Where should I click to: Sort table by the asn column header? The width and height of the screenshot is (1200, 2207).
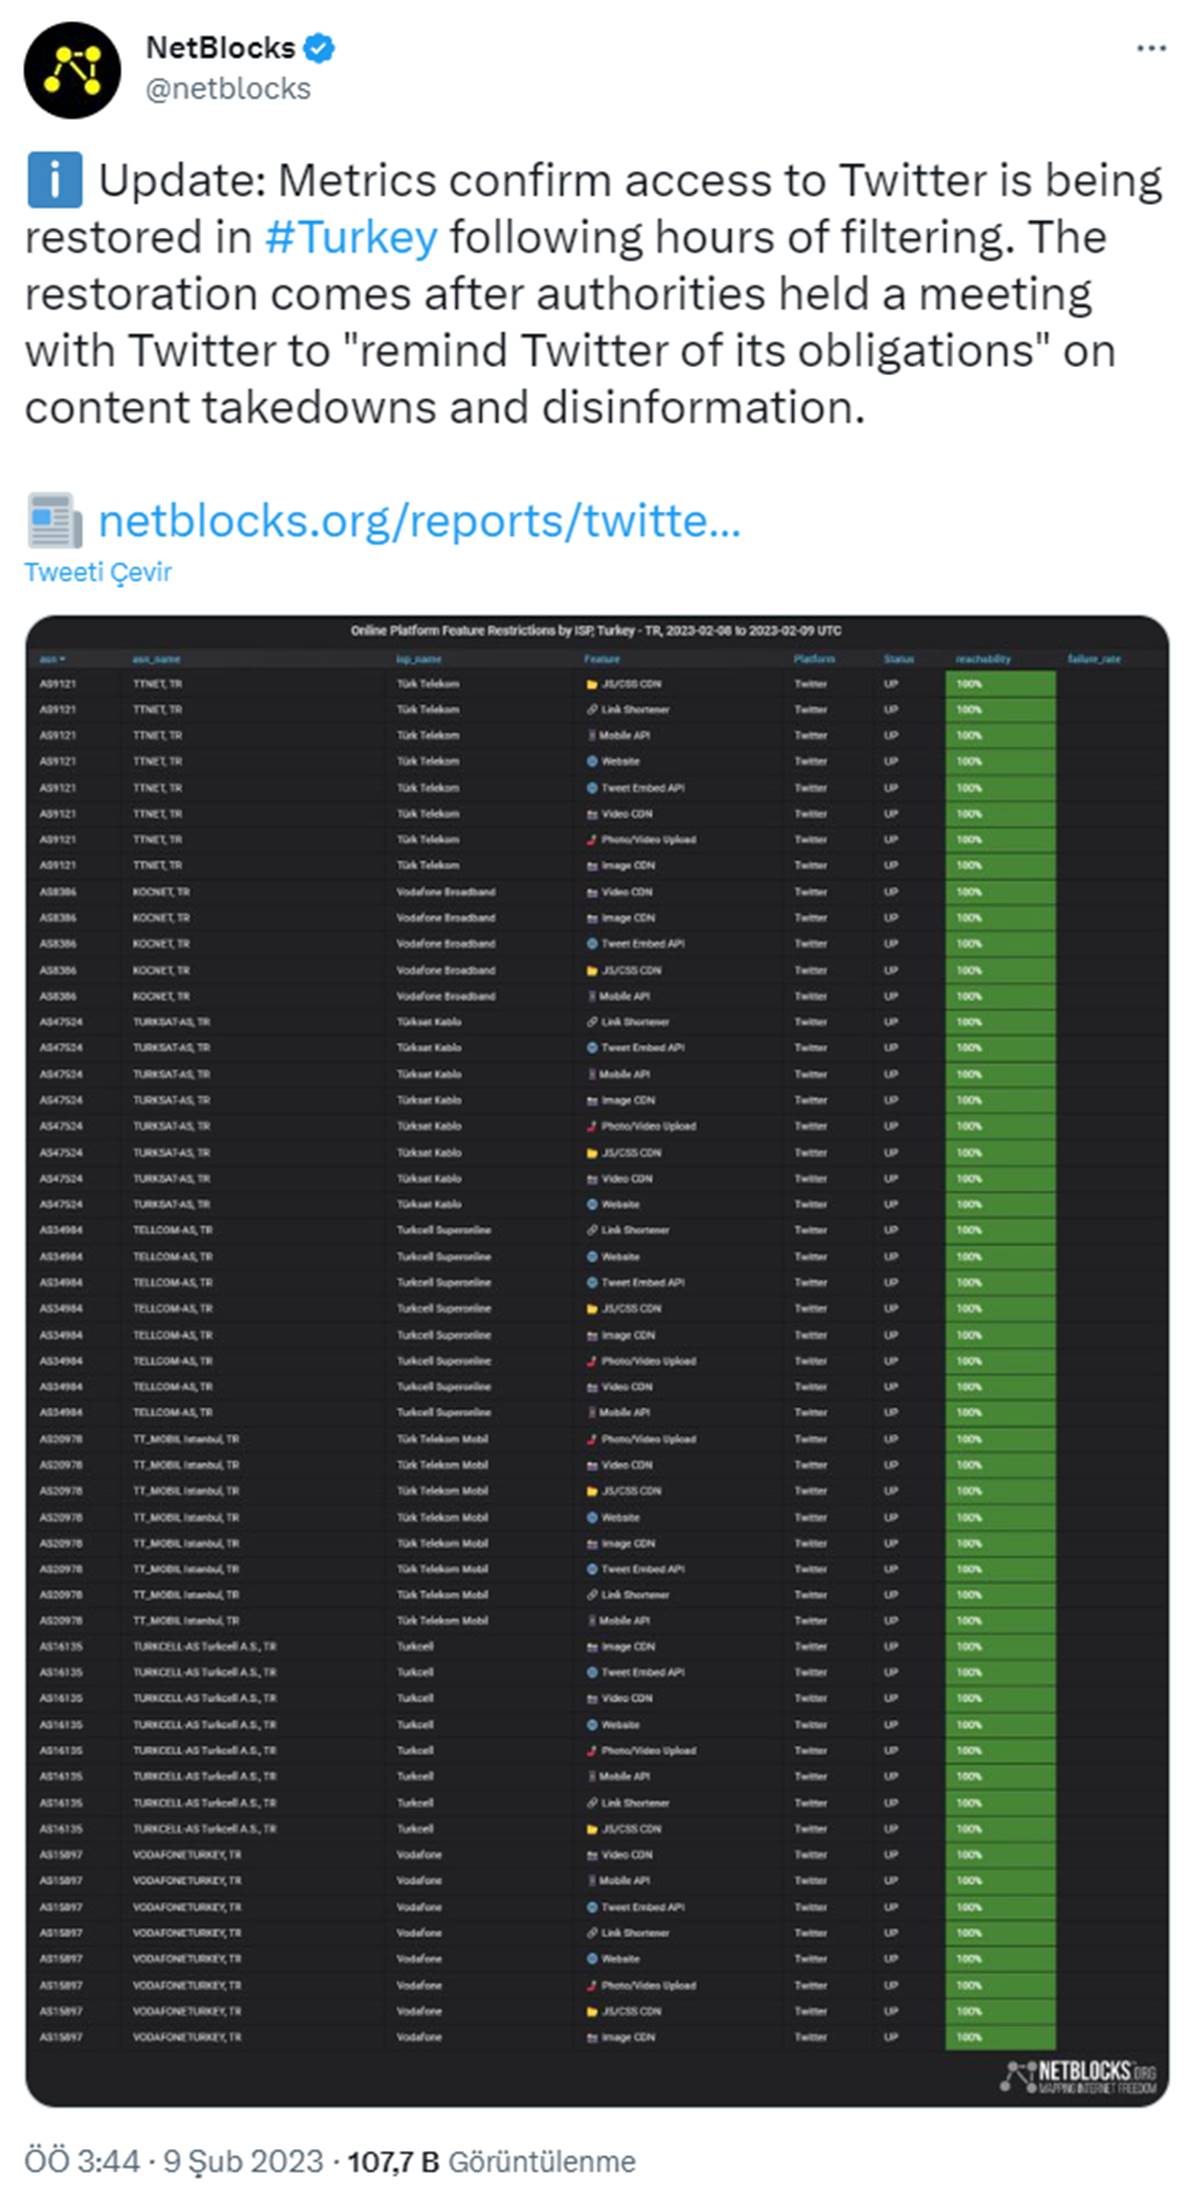point(52,659)
